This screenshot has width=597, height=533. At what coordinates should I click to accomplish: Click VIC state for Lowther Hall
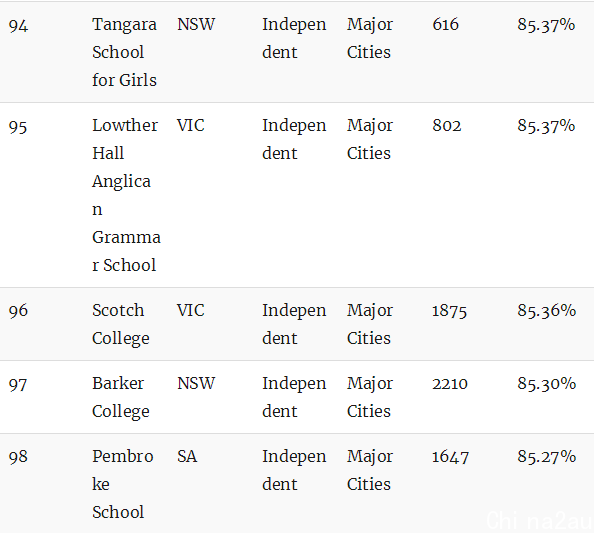coord(191,125)
